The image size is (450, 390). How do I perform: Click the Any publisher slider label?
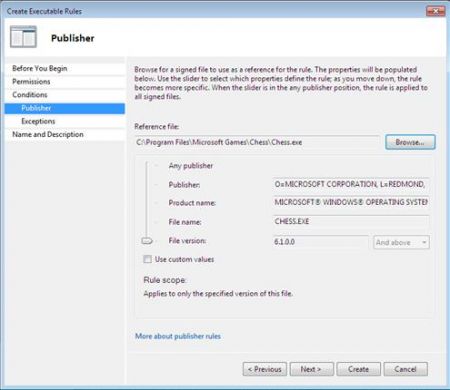191,166
